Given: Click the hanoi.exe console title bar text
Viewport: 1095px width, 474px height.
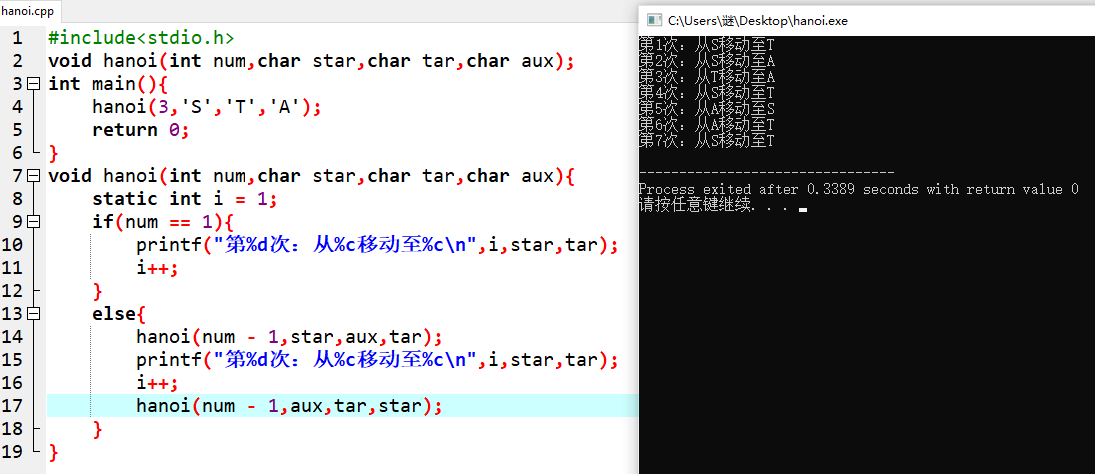Looking at the screenshot, I should tap(758, 20).
